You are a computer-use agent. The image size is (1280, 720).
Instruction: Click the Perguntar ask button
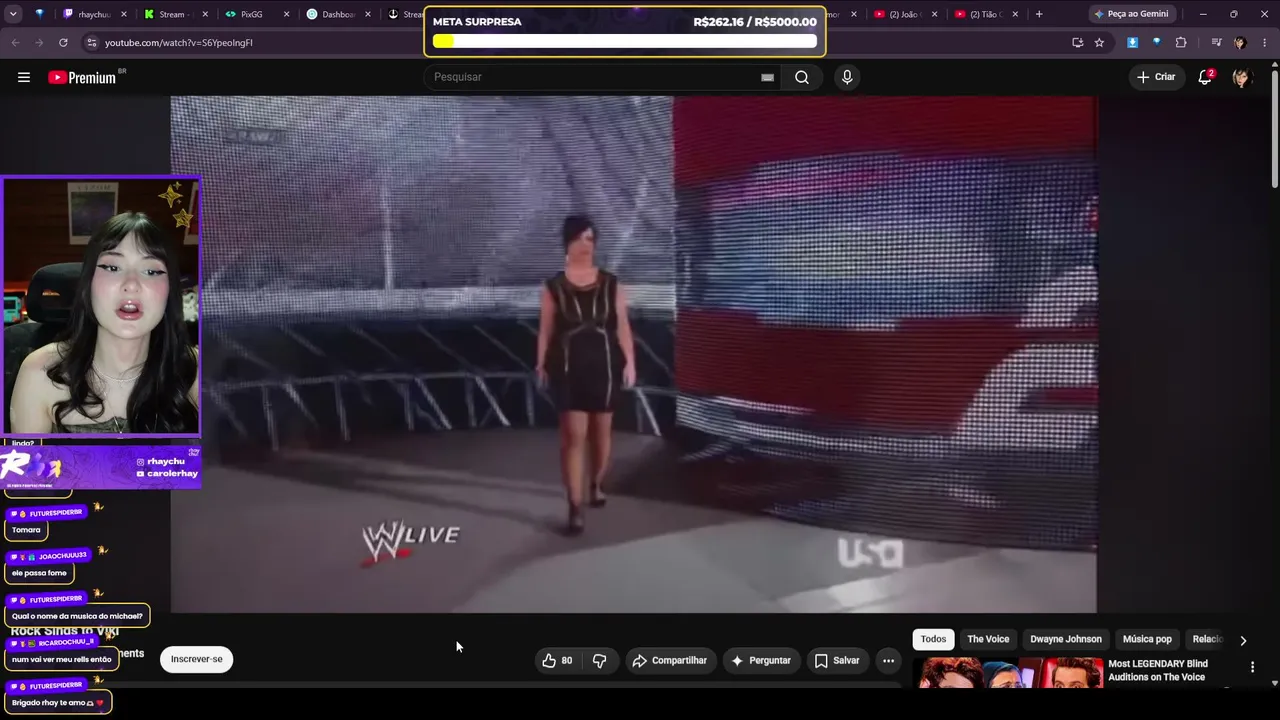tap(761, 660)
